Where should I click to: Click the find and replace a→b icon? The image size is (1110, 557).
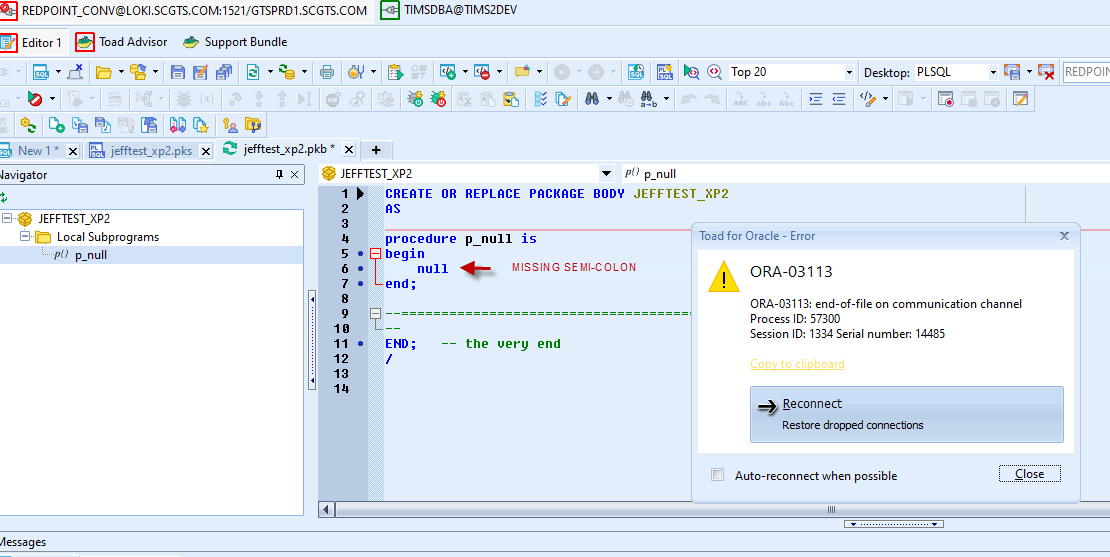(648, 99)
